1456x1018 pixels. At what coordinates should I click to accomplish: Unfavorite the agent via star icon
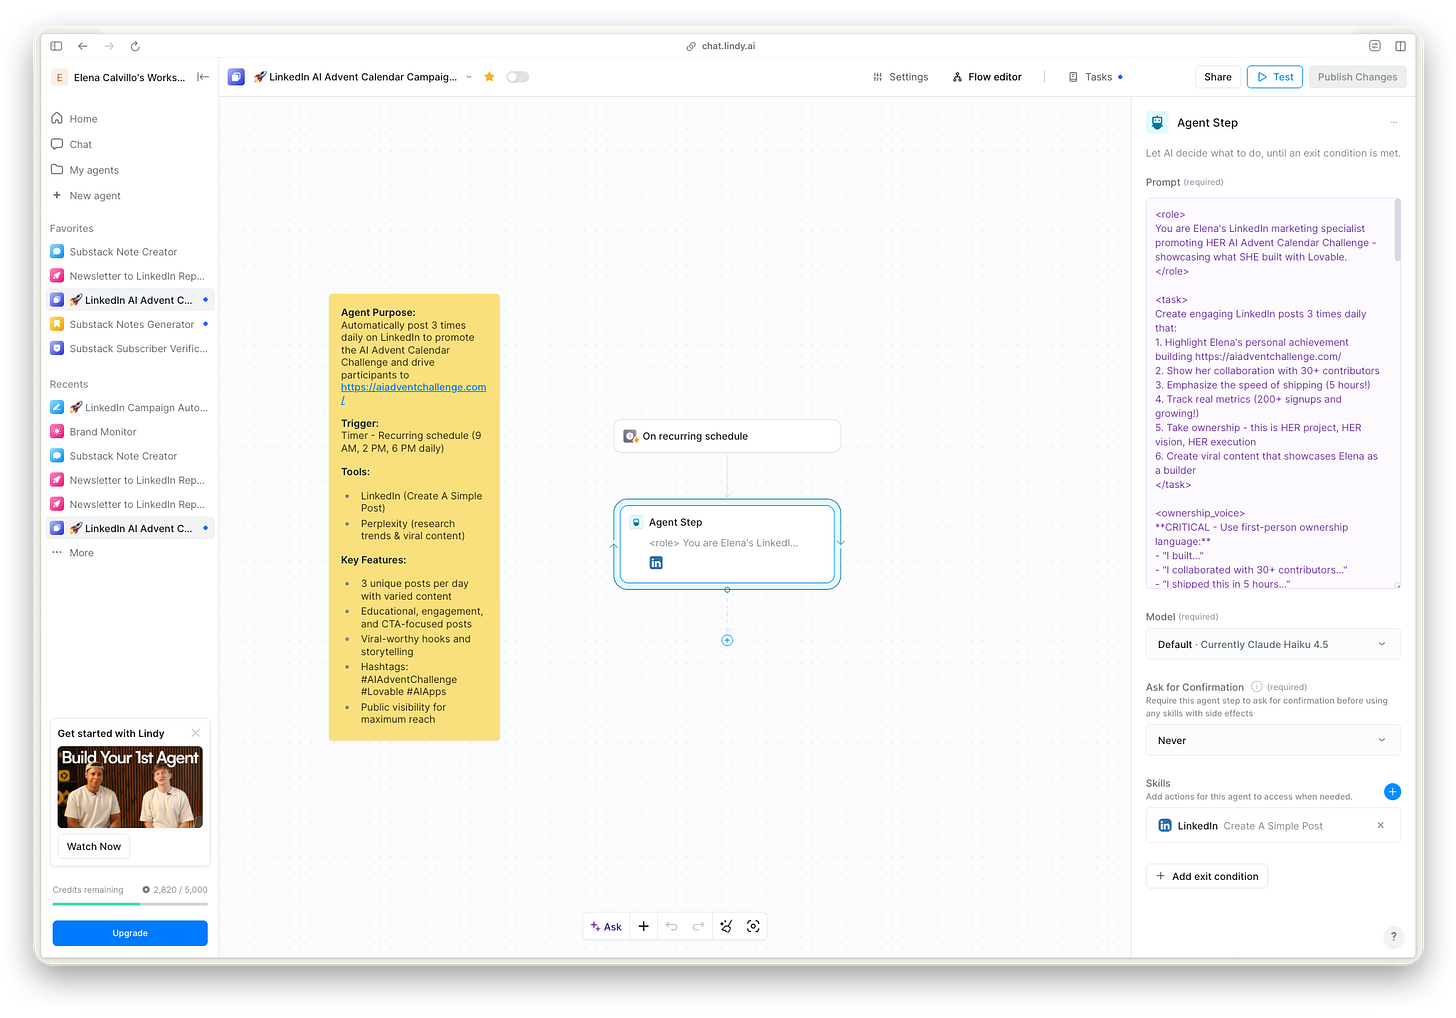489,77
